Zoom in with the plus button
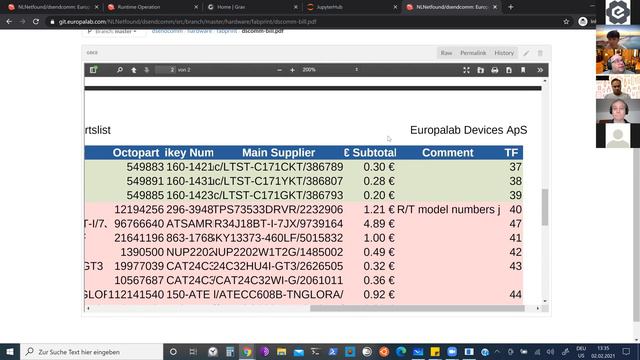640x360 pixels. point(292,70)
